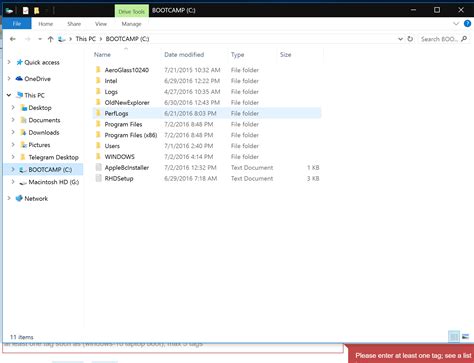This screenshot has height=363, width=474.
Task: Click the New folder quick access icon
Action: click(x=37, y=10)
